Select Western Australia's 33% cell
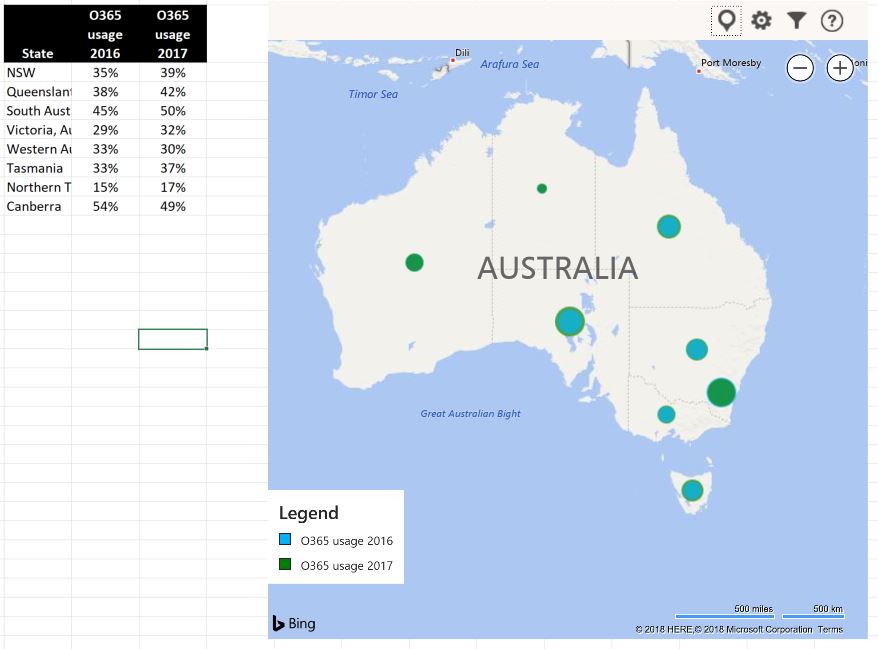 105,149
